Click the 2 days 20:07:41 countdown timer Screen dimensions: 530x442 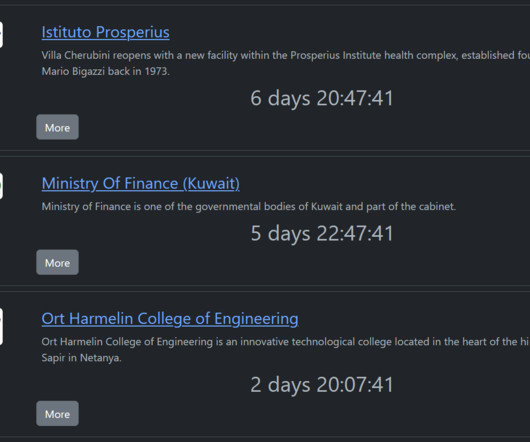click(322, 385)
